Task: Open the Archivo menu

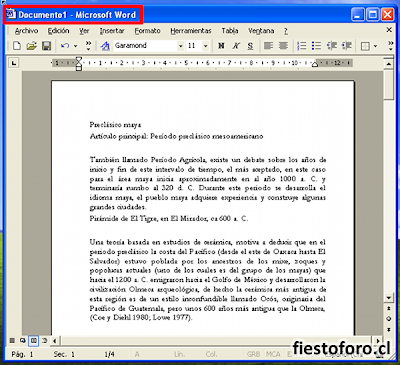Action: (x=26, y=31)
